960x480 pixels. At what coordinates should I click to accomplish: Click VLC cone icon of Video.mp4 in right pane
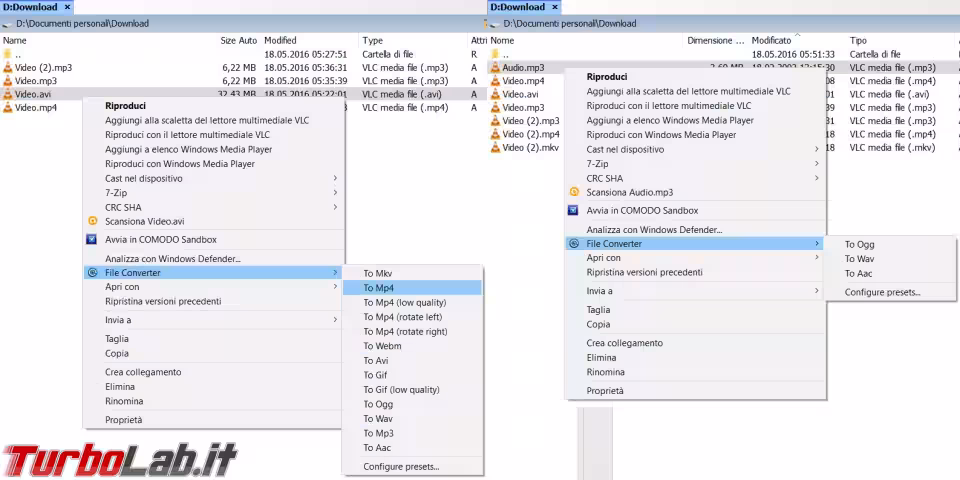pyautogui.click(x=495, y=81)
